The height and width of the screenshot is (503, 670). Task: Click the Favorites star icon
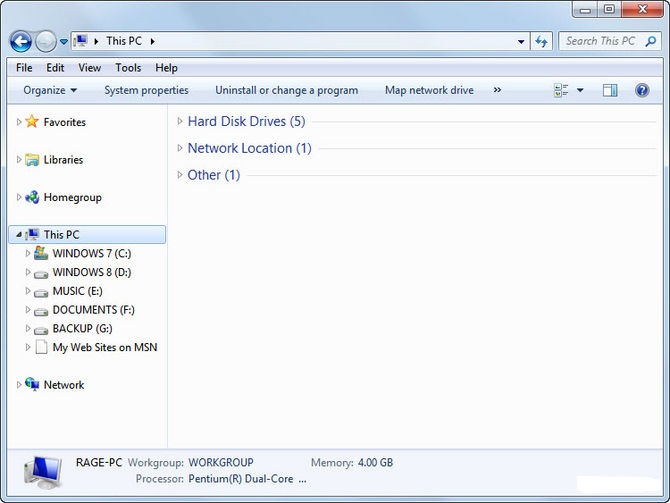coord(32,122)
